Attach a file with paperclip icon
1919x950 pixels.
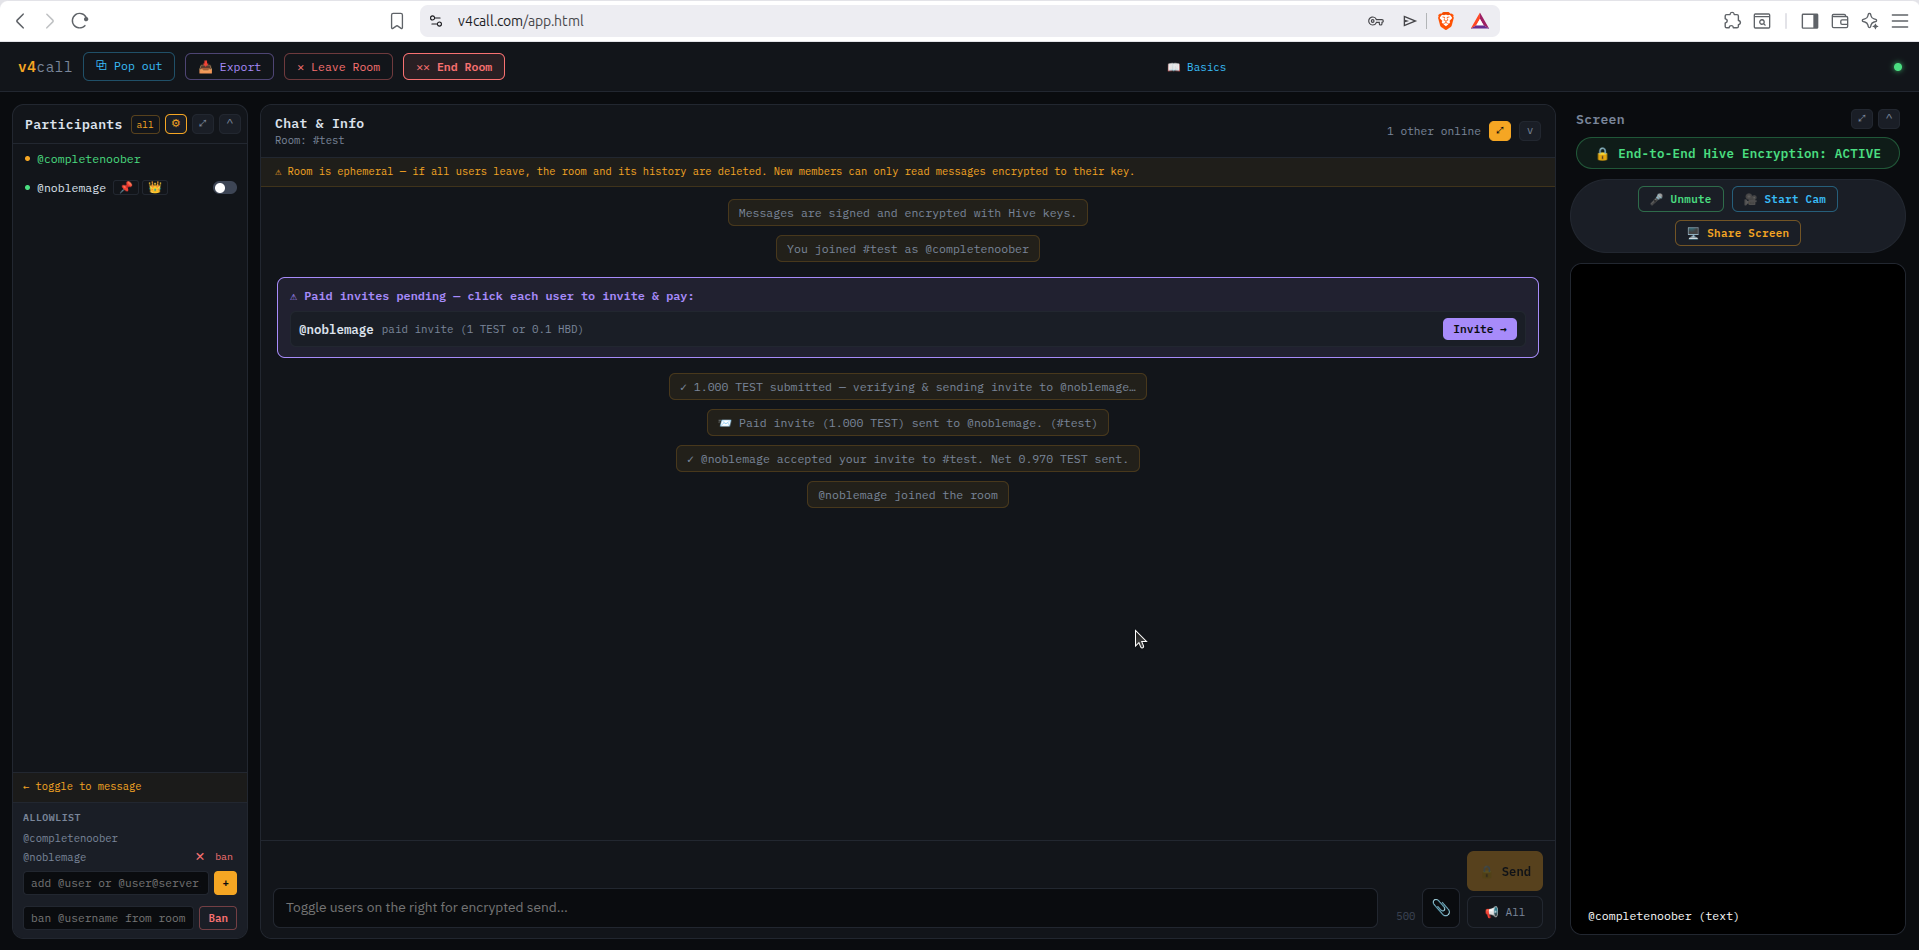click(1441, 908)
